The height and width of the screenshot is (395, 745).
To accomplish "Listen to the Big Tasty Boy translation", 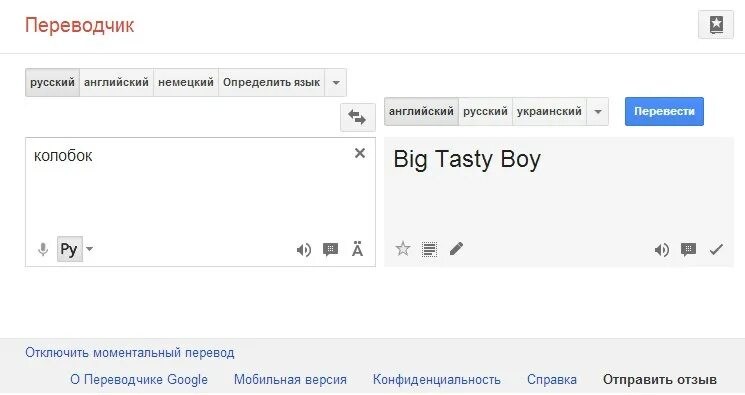I will point(661,250).
